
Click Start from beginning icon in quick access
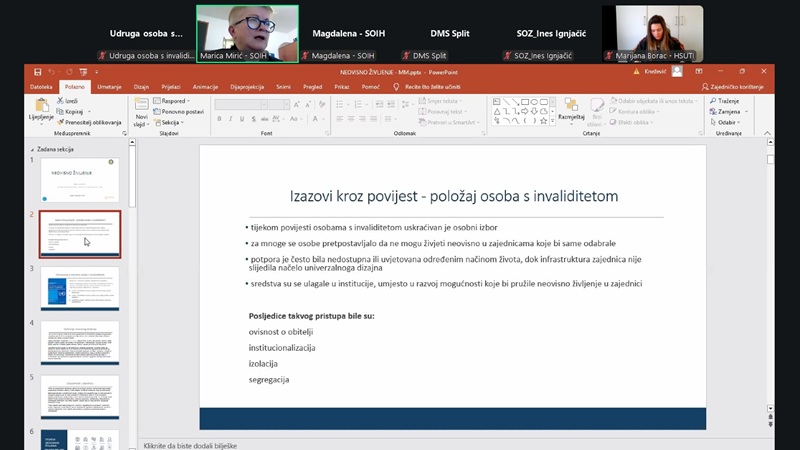tap(85, 73)
